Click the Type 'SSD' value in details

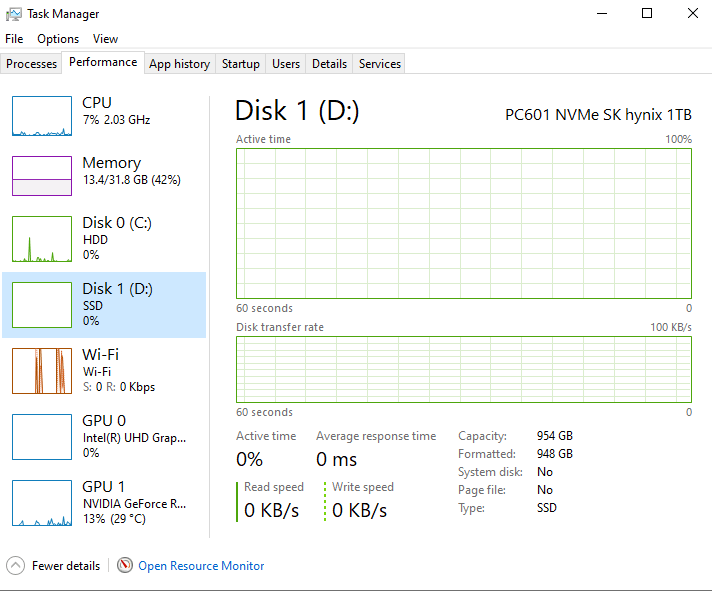click(x=547, y=508)
